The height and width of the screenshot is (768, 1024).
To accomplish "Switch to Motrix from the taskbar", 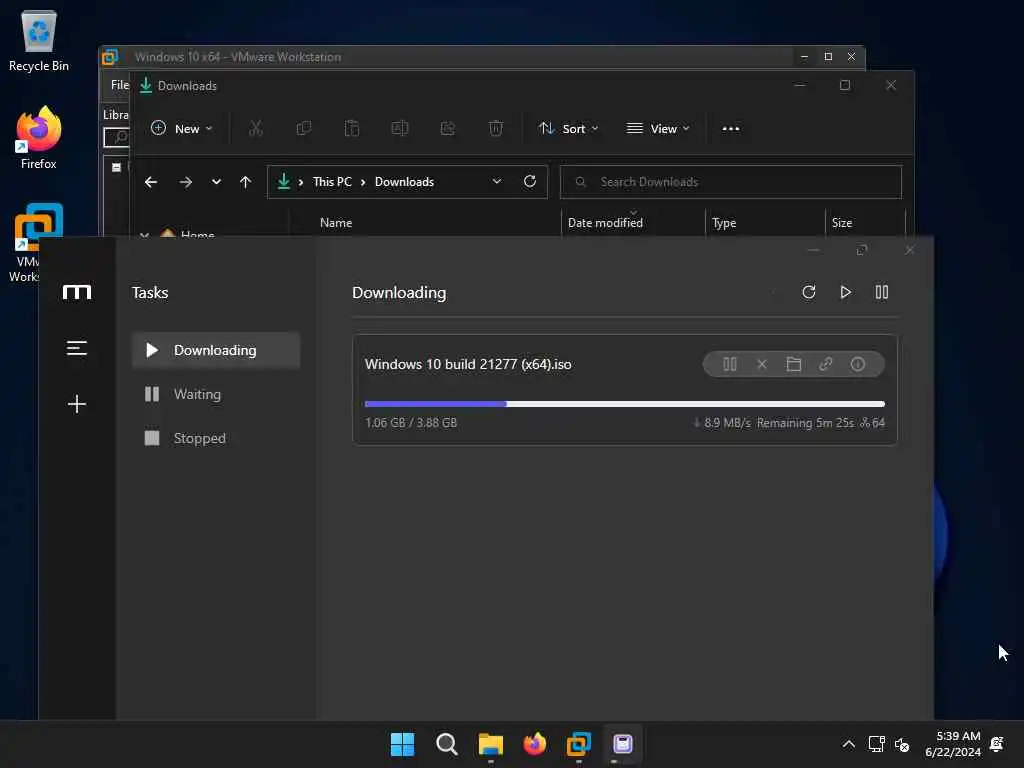I will tap(622, 744).
